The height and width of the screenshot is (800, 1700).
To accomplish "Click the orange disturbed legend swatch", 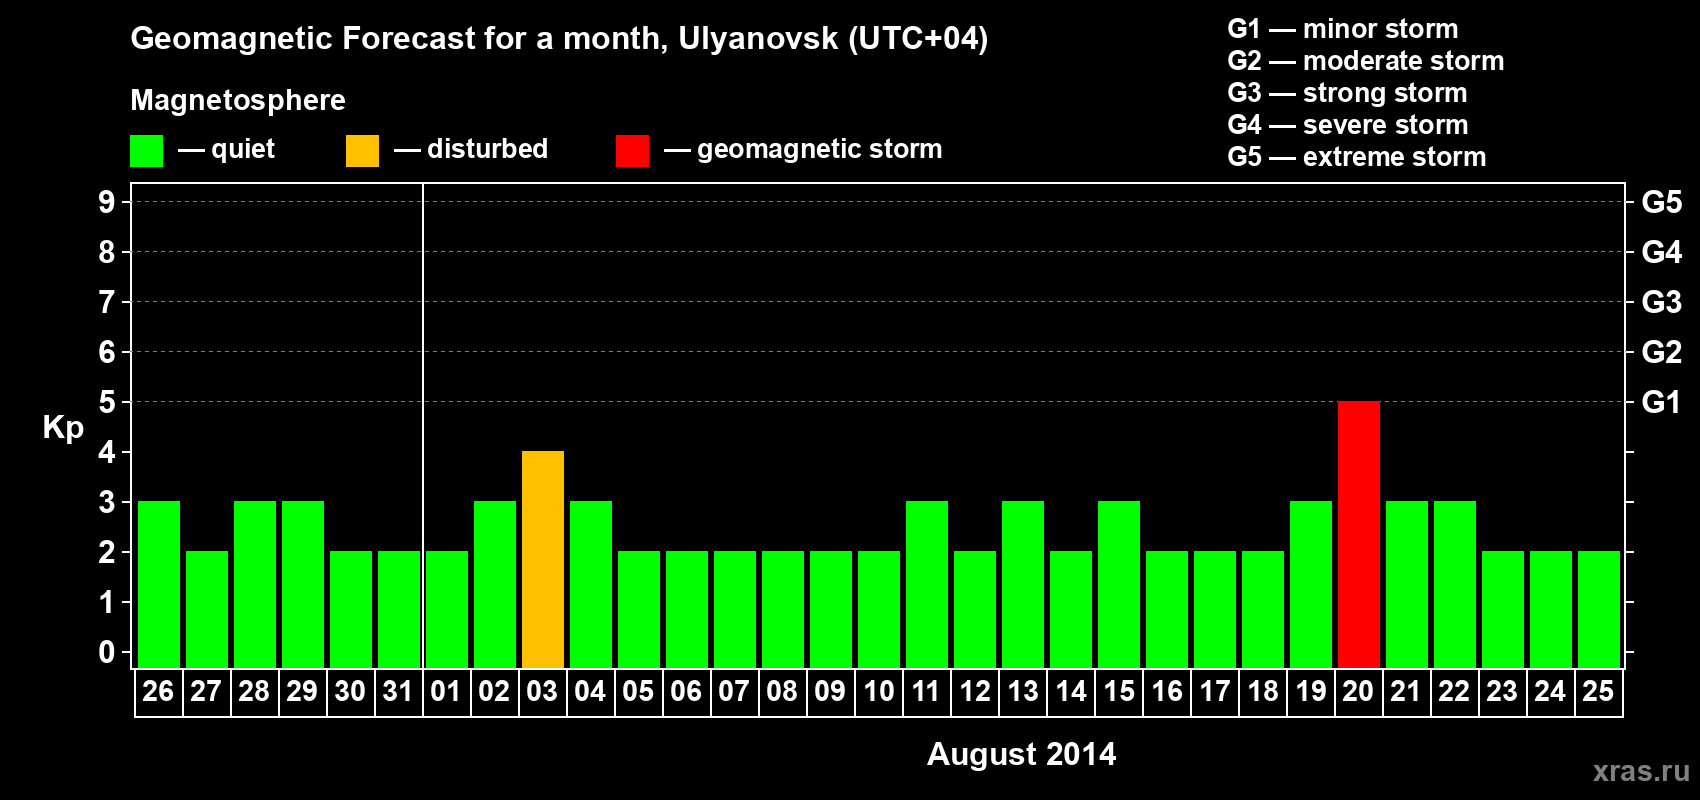I will click(x=362, y=151).
